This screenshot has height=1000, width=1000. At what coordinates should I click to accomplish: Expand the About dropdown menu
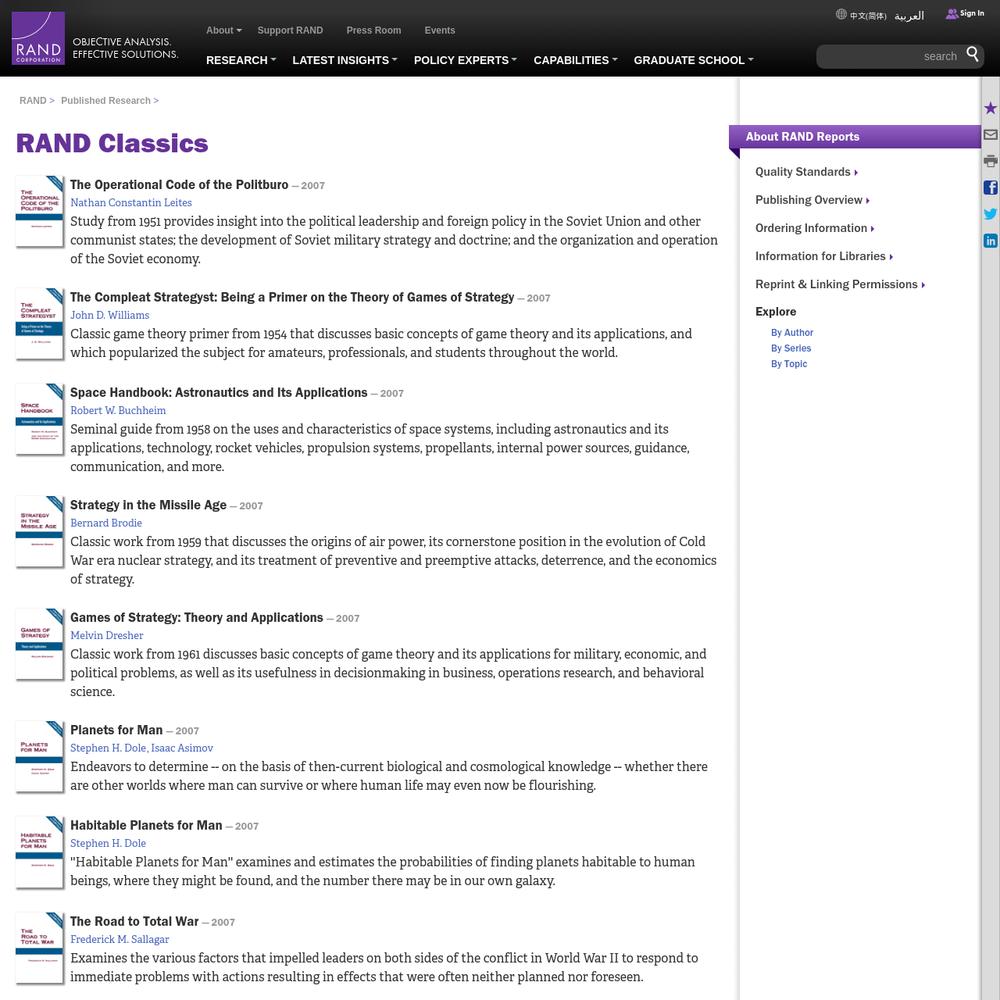pyautogui.click(x=224, y=30)
